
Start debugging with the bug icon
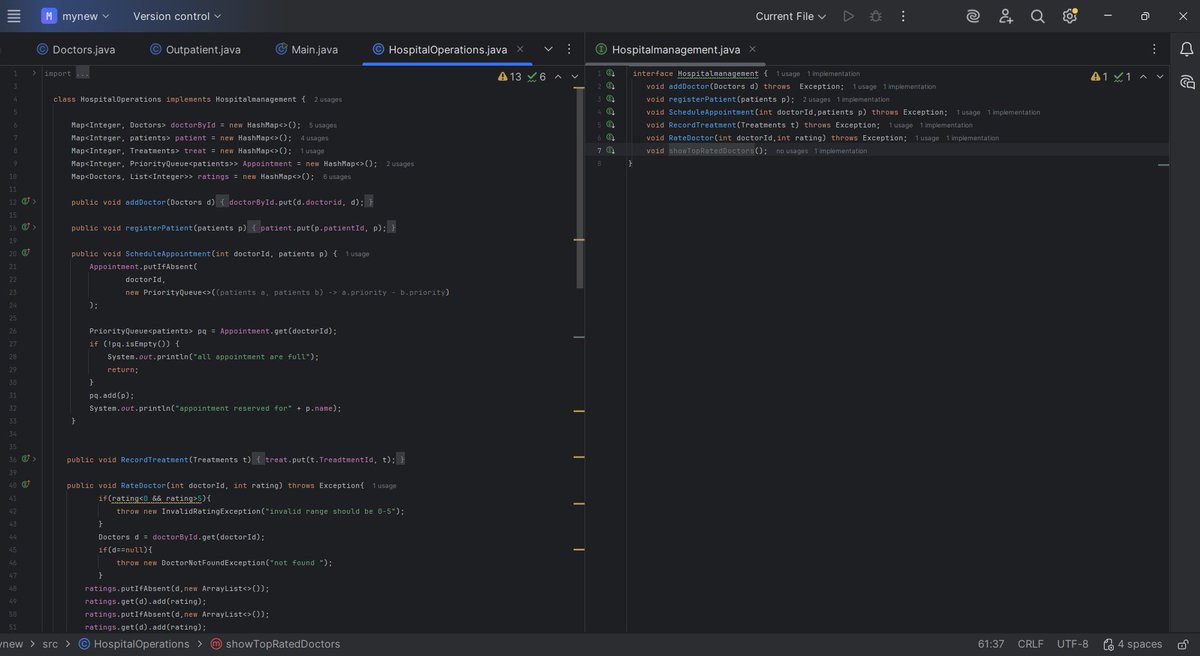(x=876, y=16)
